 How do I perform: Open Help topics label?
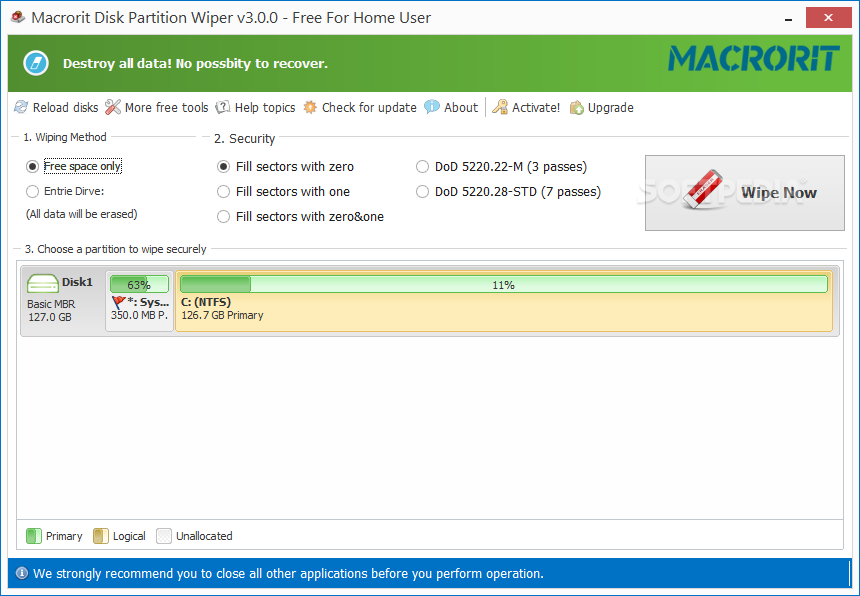[x=265, y=107]
